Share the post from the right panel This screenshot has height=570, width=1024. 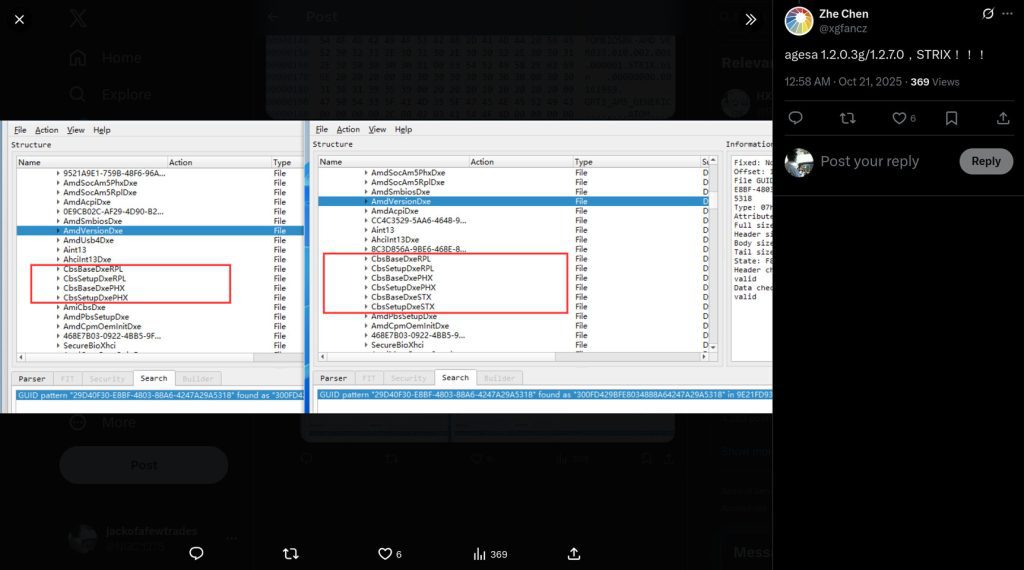click(x=1003, y=118)
